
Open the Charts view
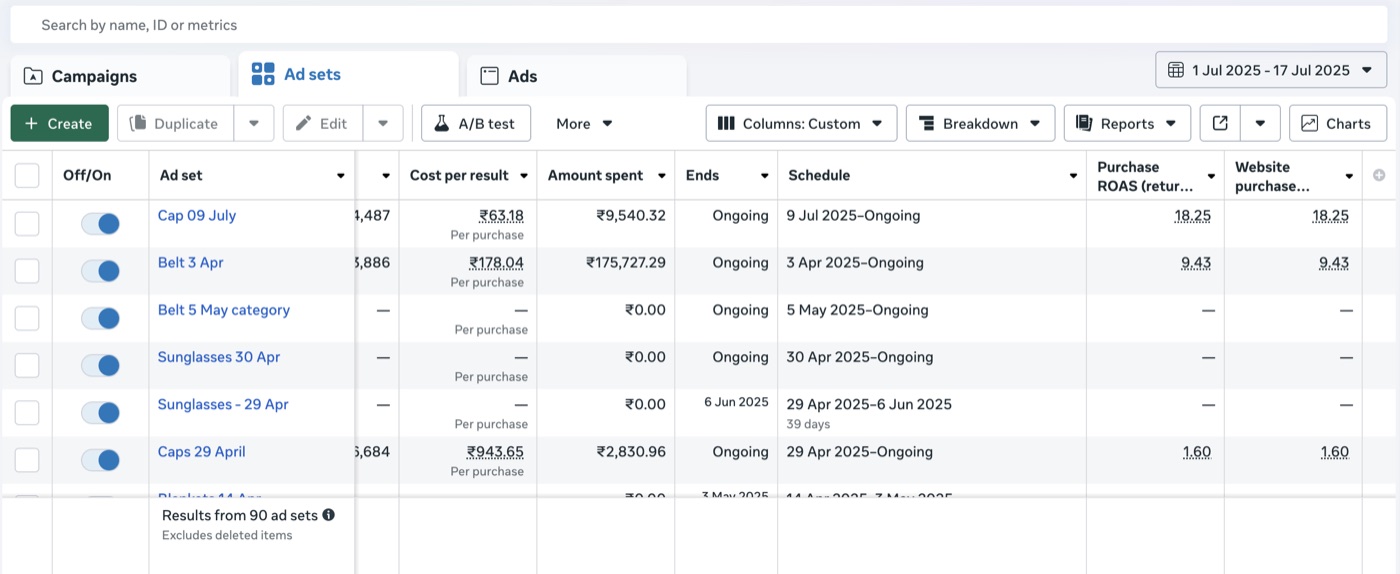pyautogui.click(x=1338, y=123)
